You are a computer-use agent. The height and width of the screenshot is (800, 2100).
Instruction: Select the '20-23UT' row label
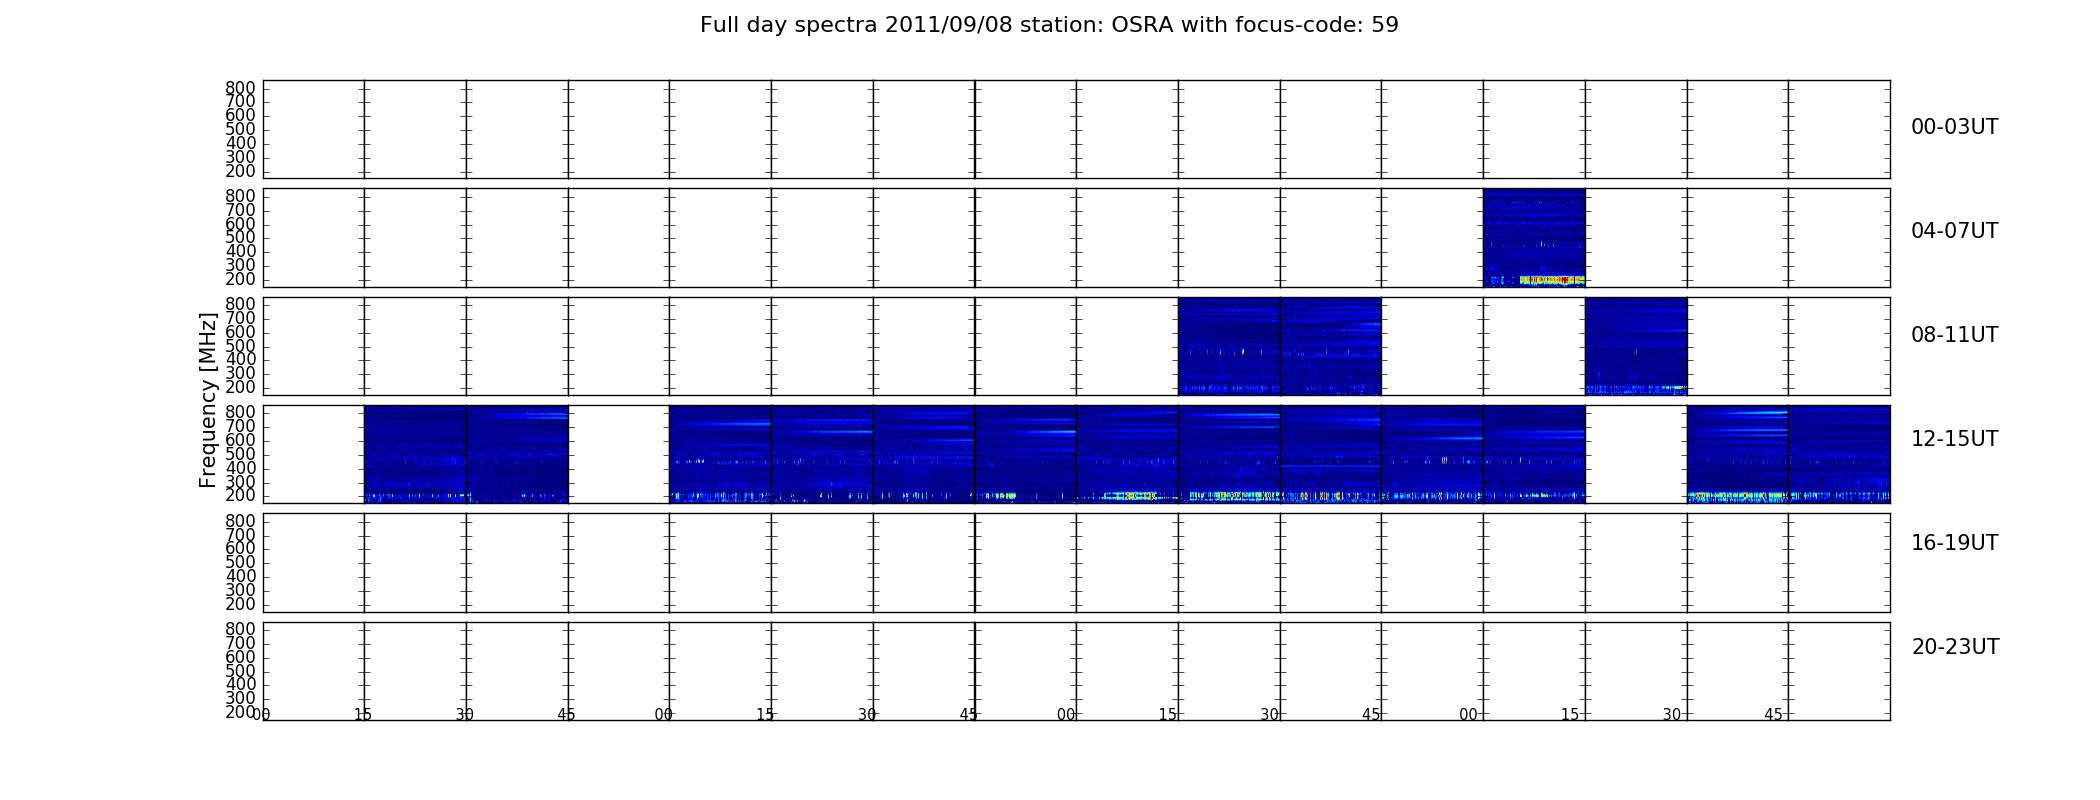click(x=1955, y=647)
